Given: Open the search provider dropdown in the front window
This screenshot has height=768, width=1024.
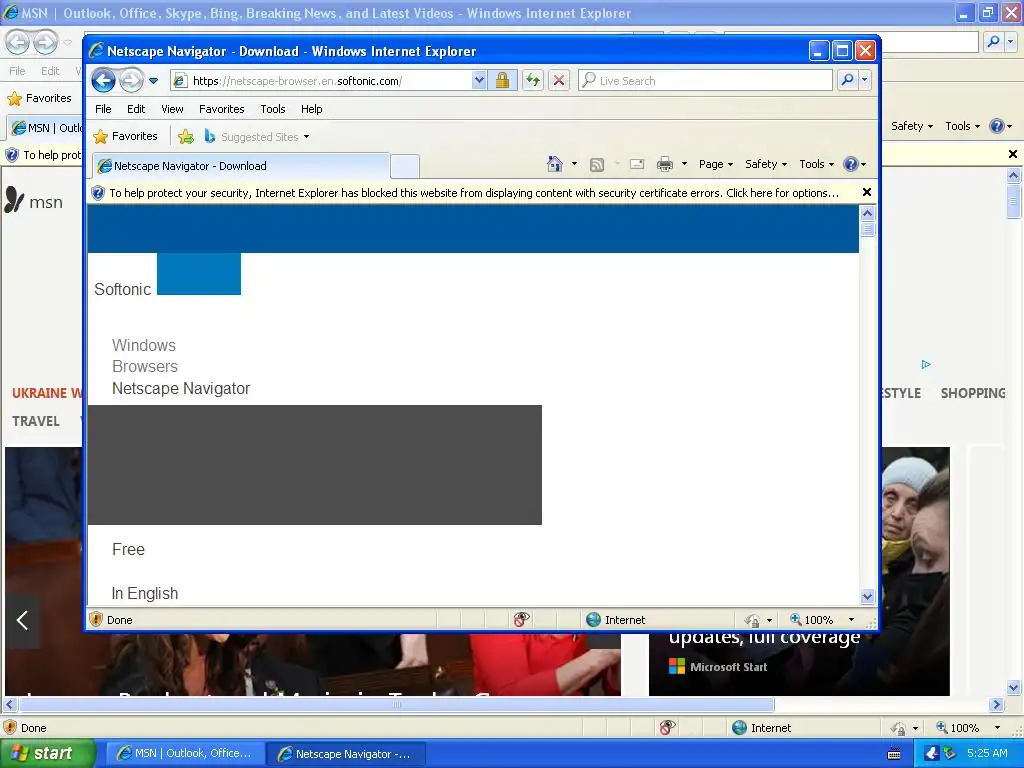Looking at the screenshot, I should 865,80.
